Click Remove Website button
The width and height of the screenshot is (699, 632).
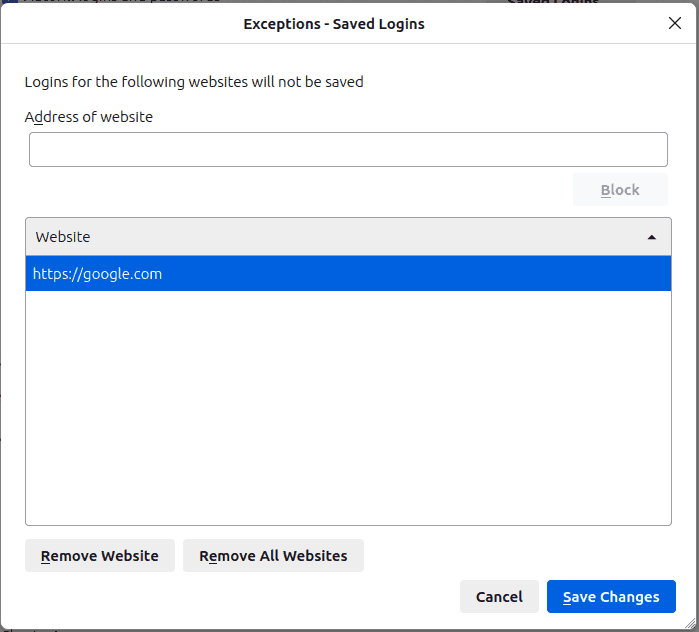(x=100, y=556)
